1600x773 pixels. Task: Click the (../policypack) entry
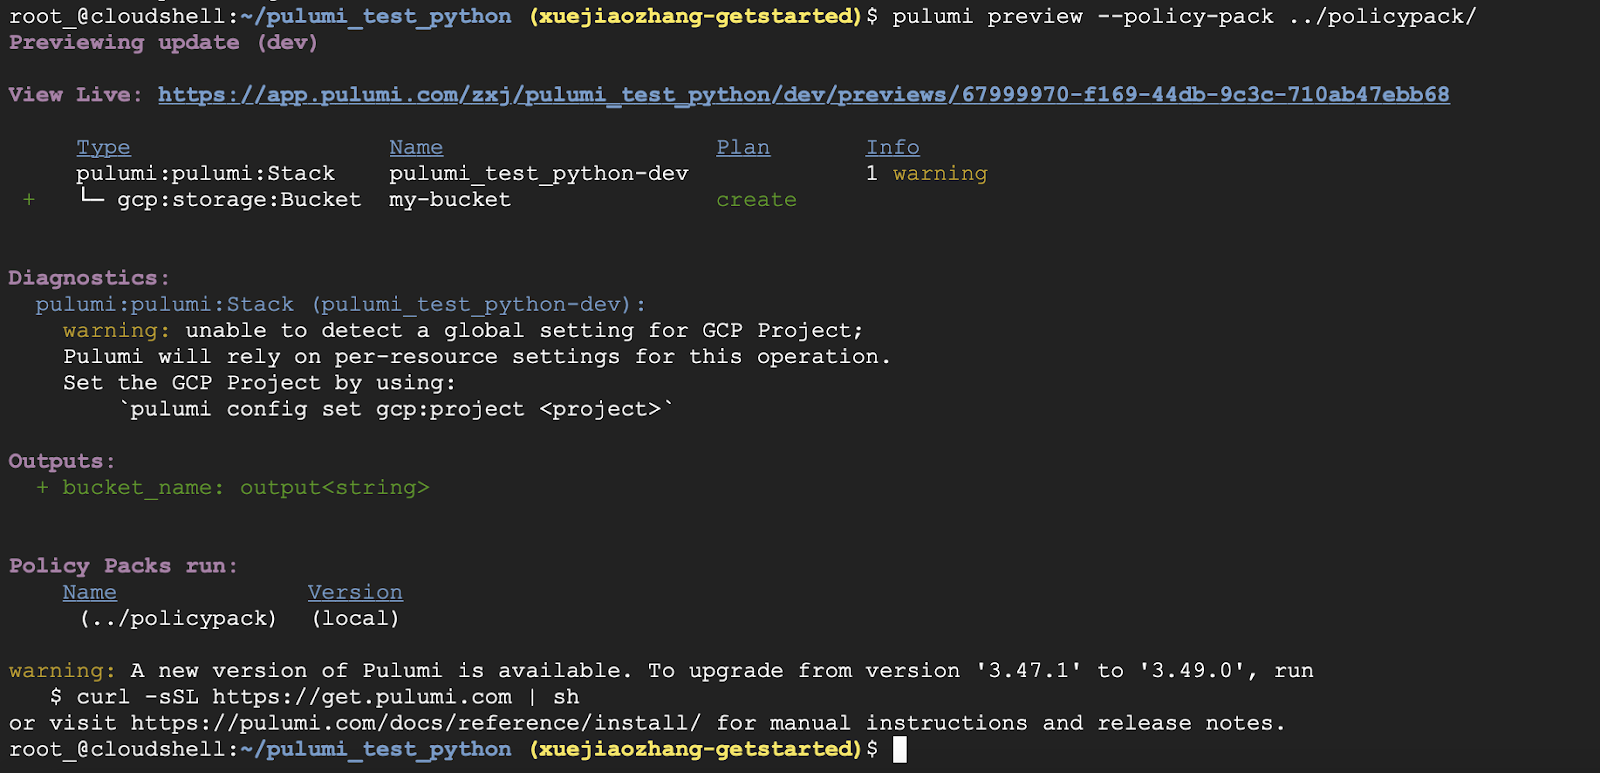[x=178, y=619]
